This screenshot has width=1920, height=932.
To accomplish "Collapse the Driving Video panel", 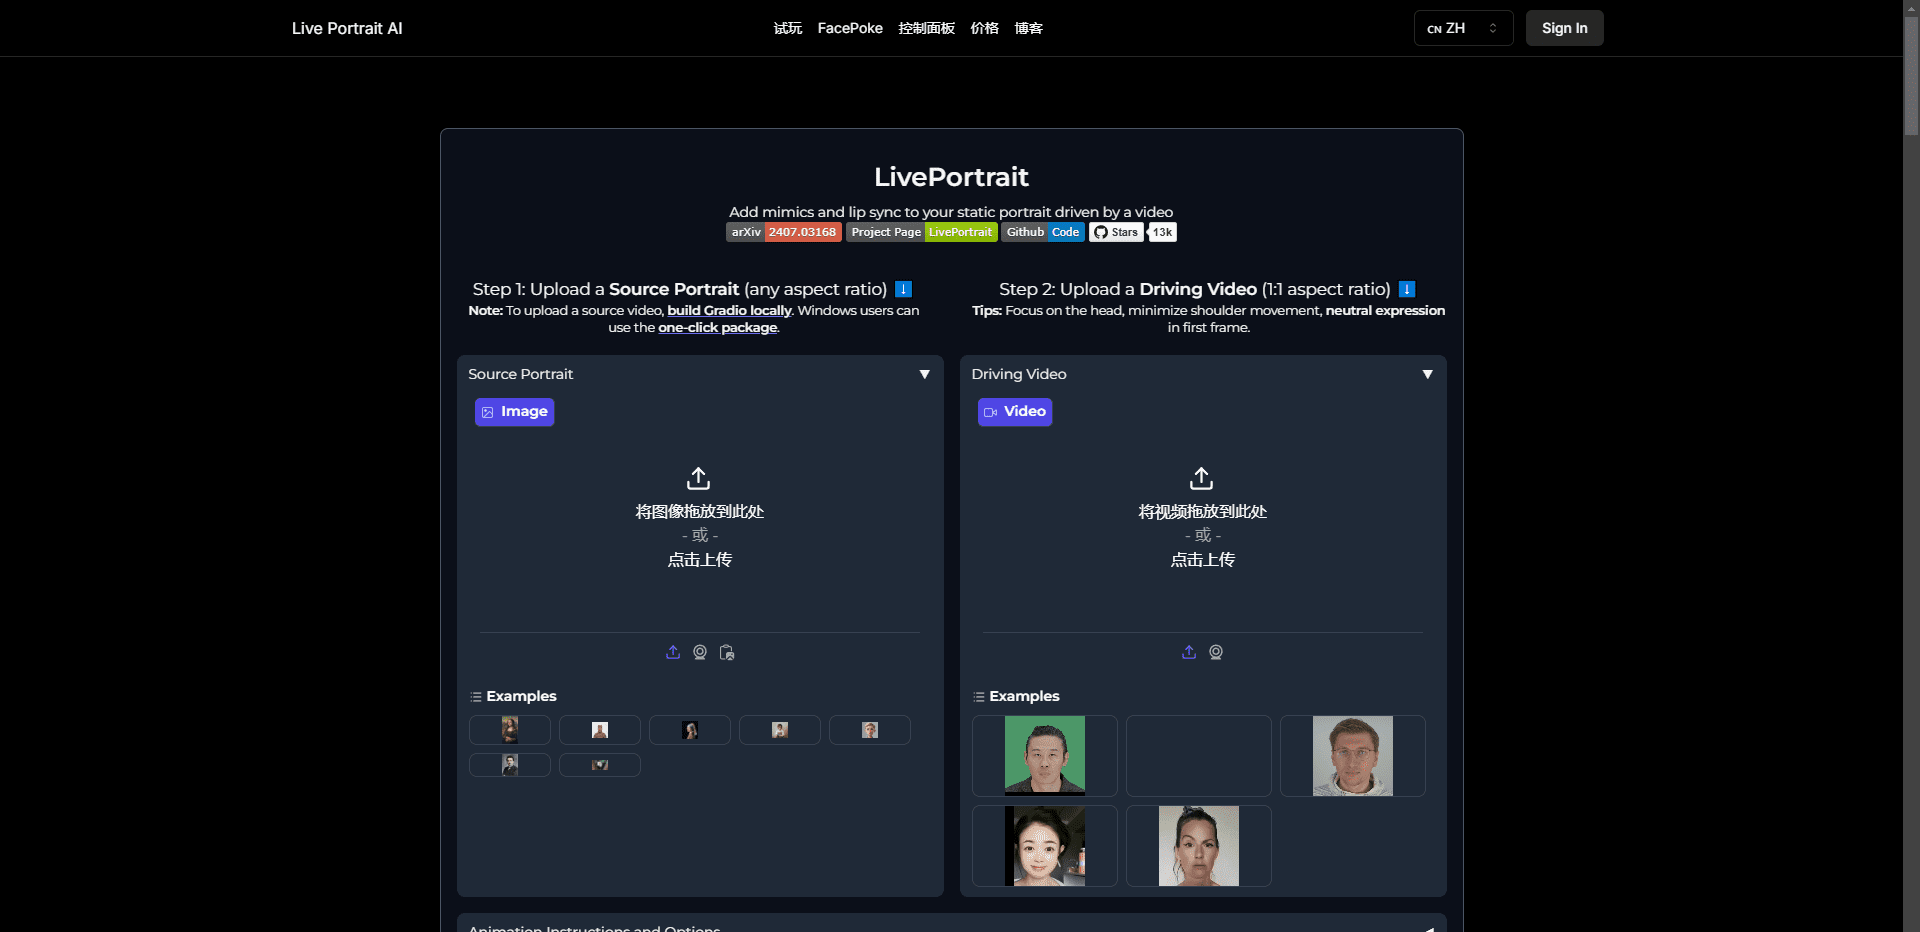I will 1427,374.
